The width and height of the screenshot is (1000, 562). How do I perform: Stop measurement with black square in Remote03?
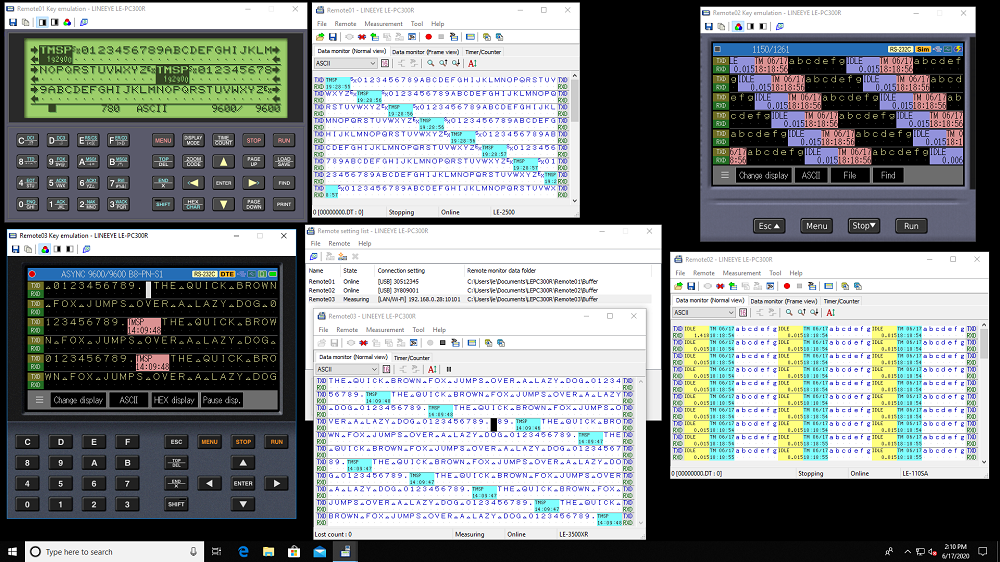point(443,343)
